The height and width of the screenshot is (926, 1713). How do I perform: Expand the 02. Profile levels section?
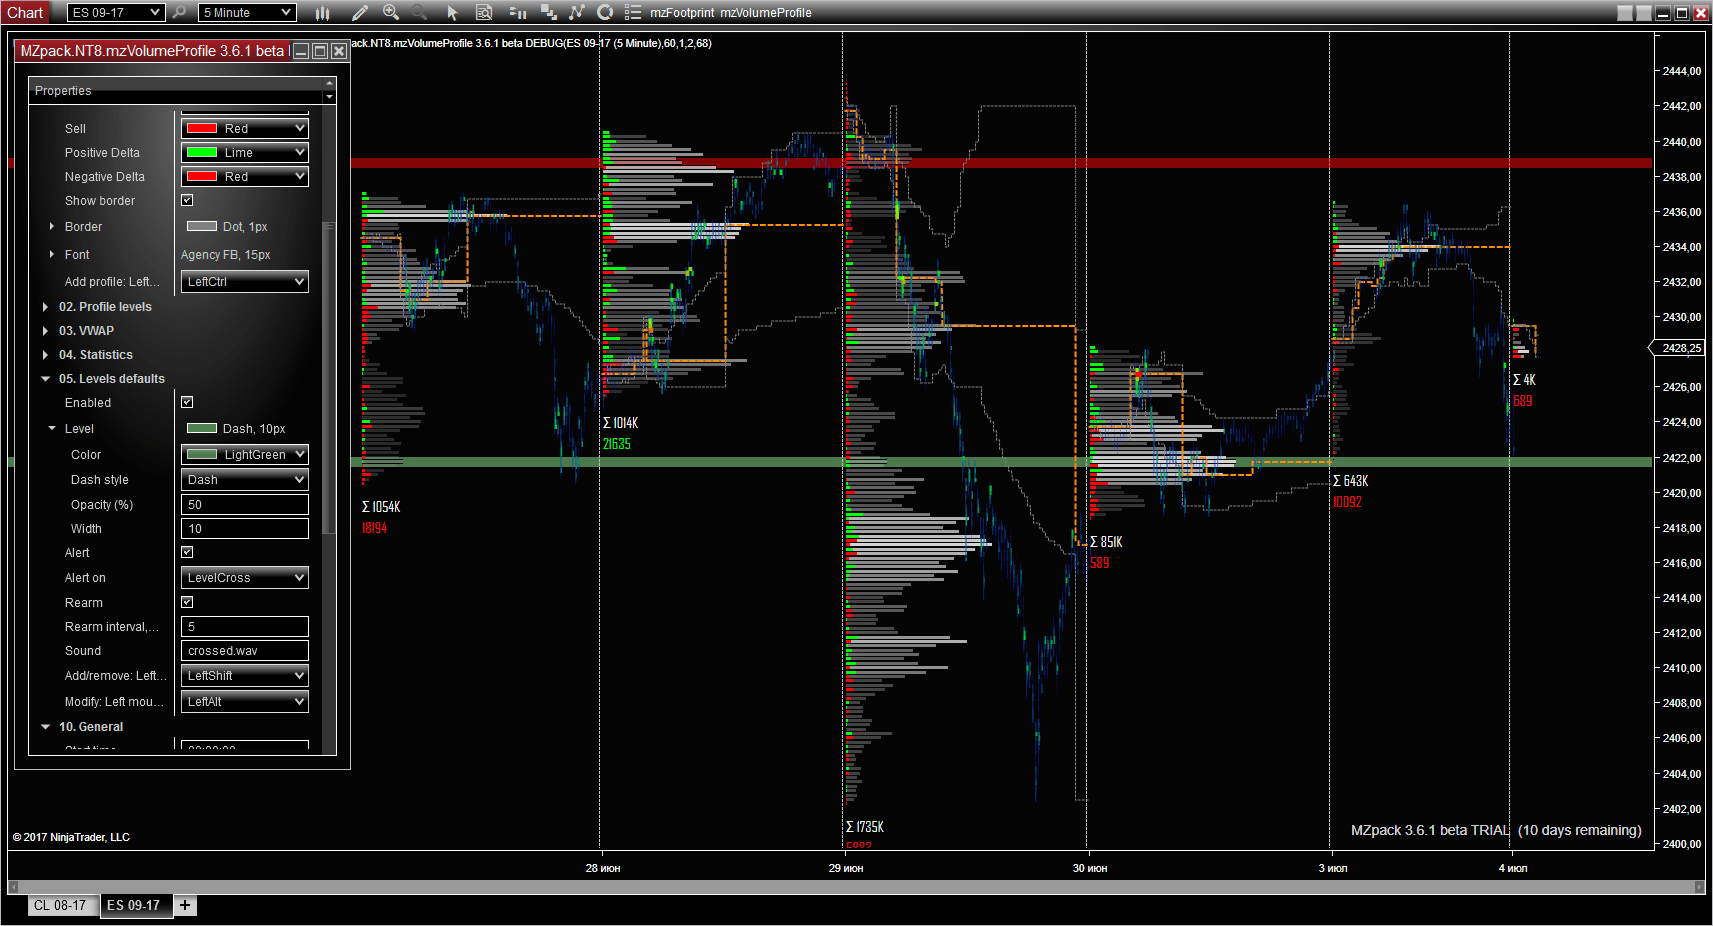coord(45,307)
